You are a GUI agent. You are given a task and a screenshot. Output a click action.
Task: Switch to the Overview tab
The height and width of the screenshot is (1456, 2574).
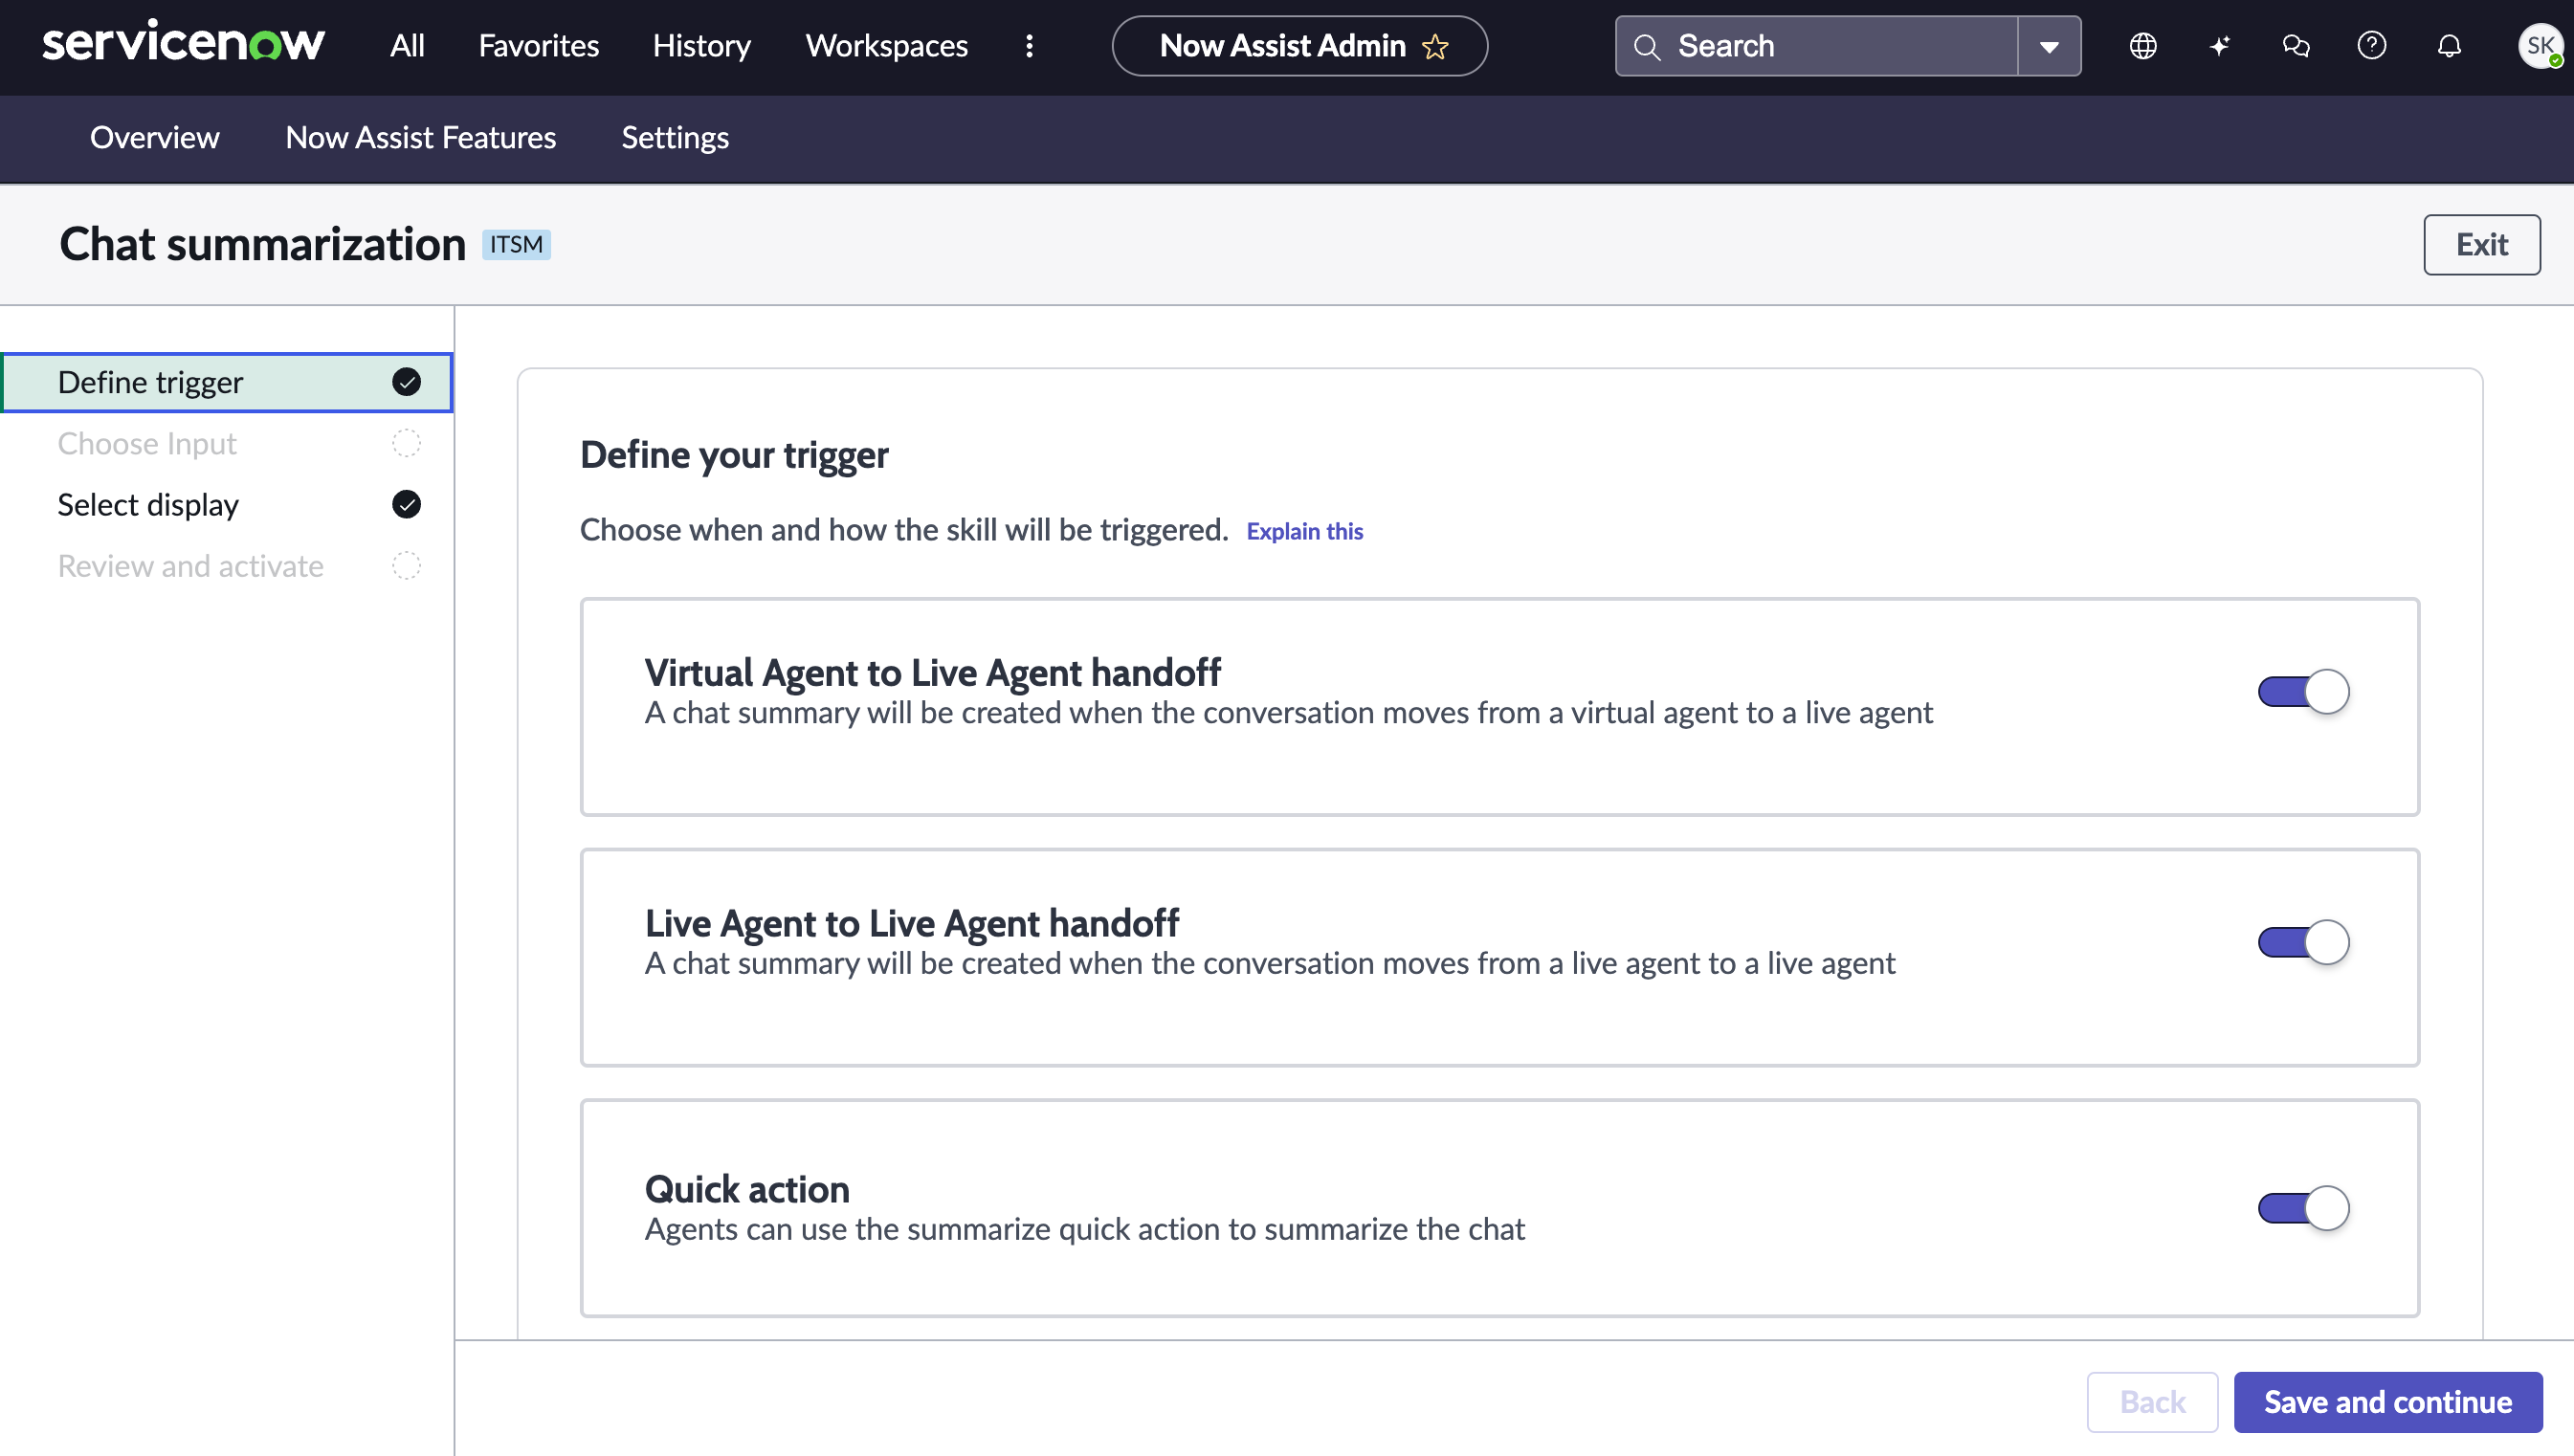(x=154, y=137)
